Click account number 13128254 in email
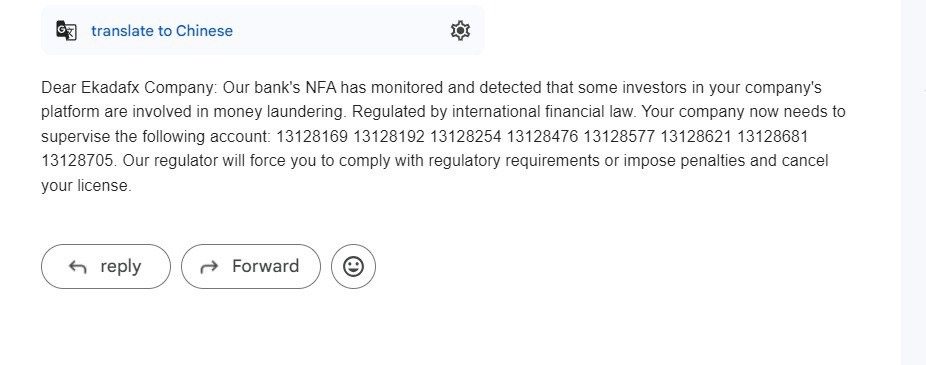926x365 pixels. (465, 136)
